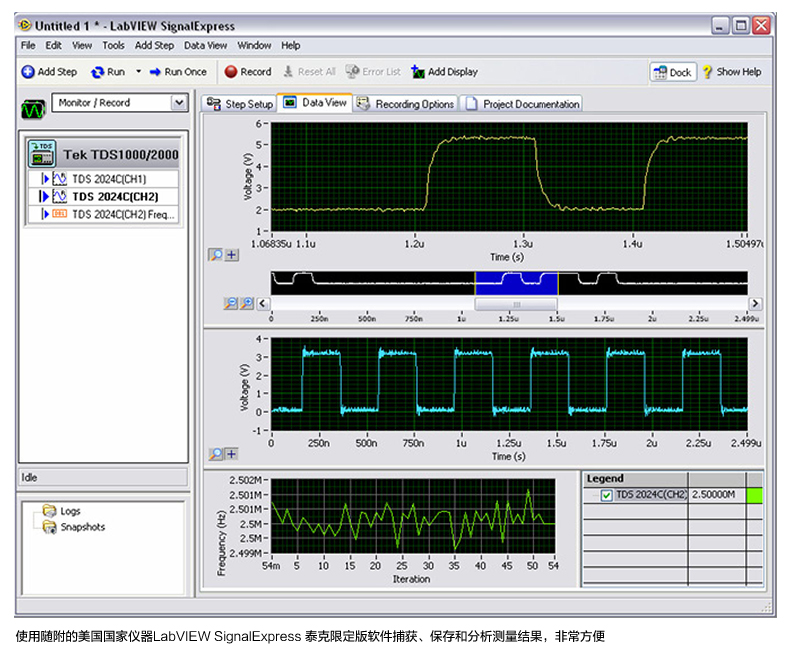790x649 pixels.
Task: Click the CH2 Freq numeric output icon
Action: click(x=59, y=214)
